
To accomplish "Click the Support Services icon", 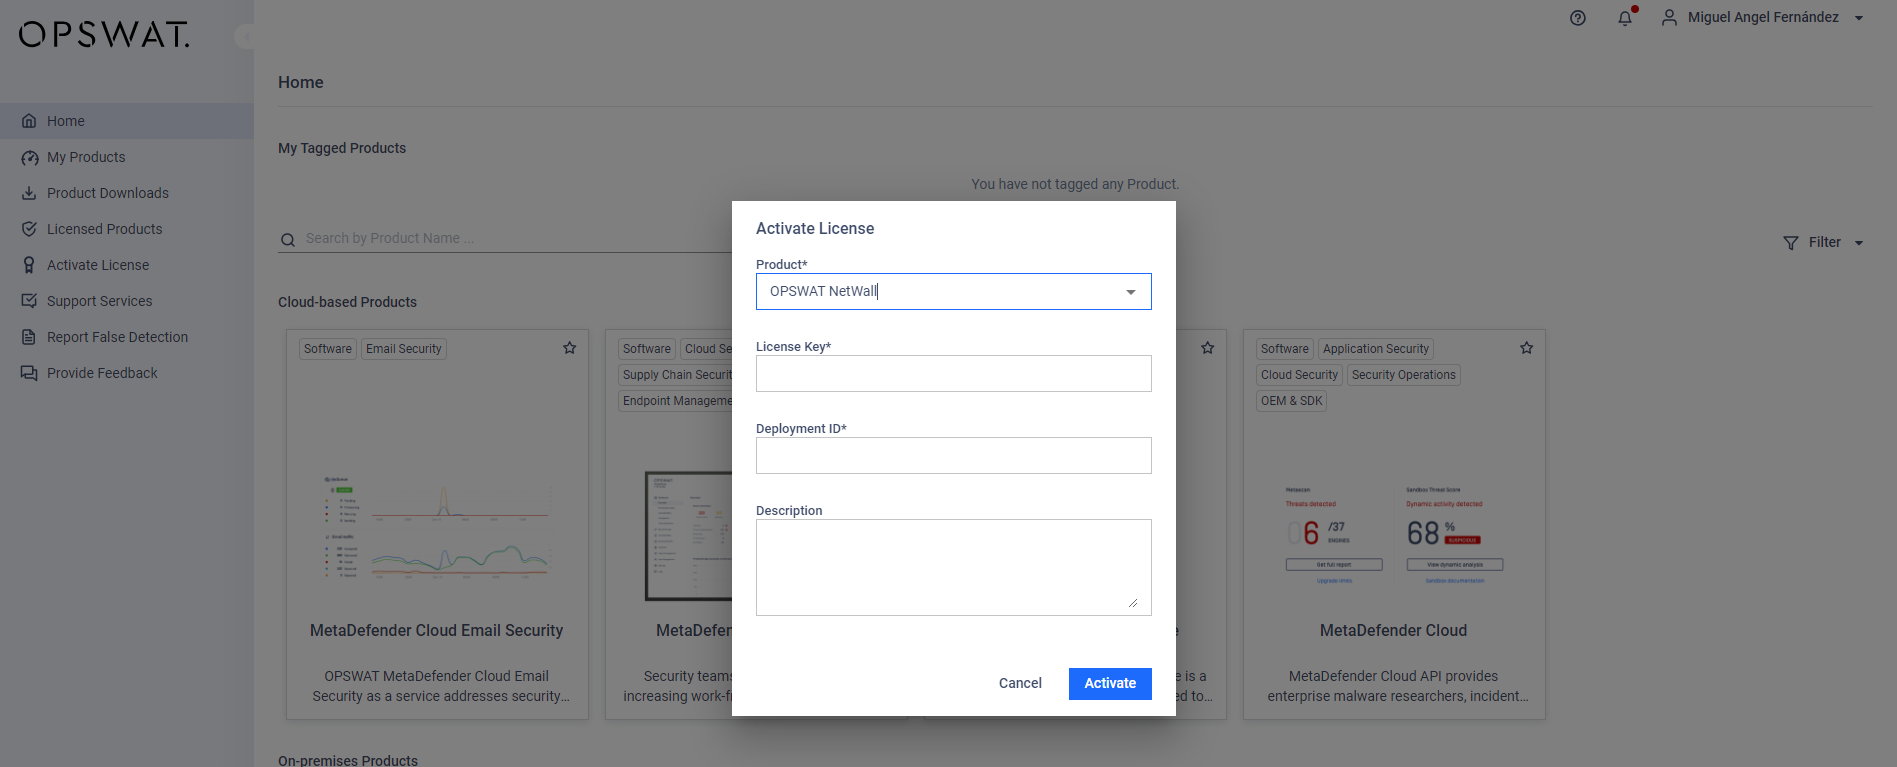I will pos(29,301).
